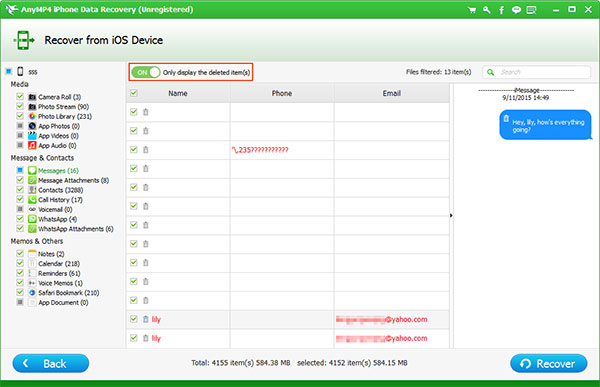Viewport: 600px width, 387px height.
Task: Uncheck the Call History checkbox
Action: pos(20,199)
